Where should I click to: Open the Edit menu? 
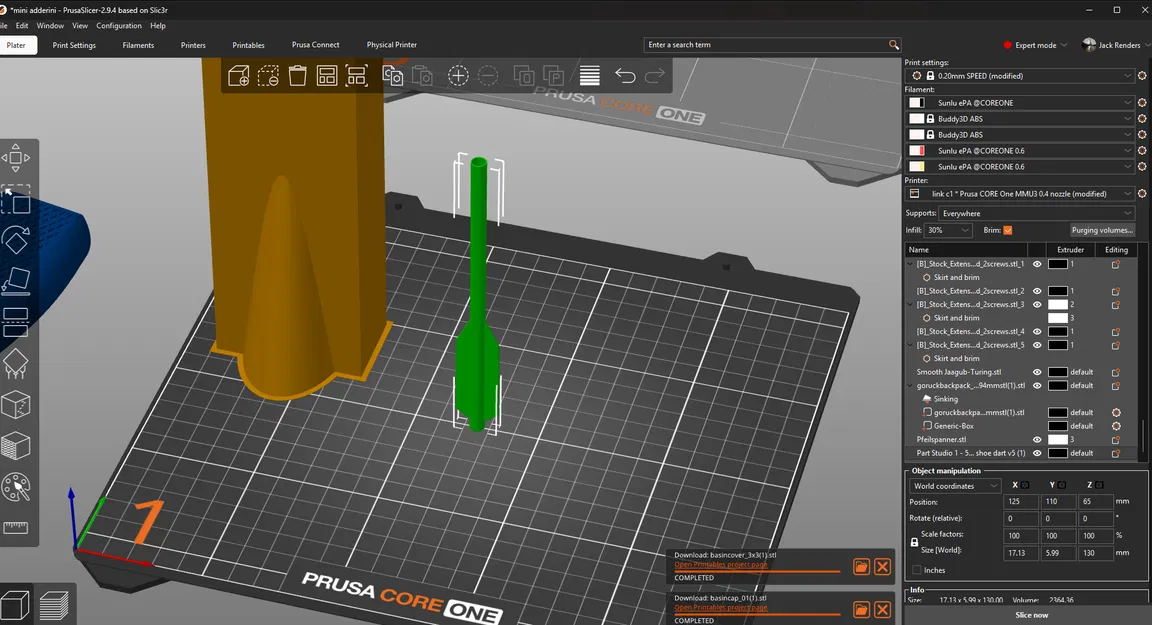click(x=22, y=26)
